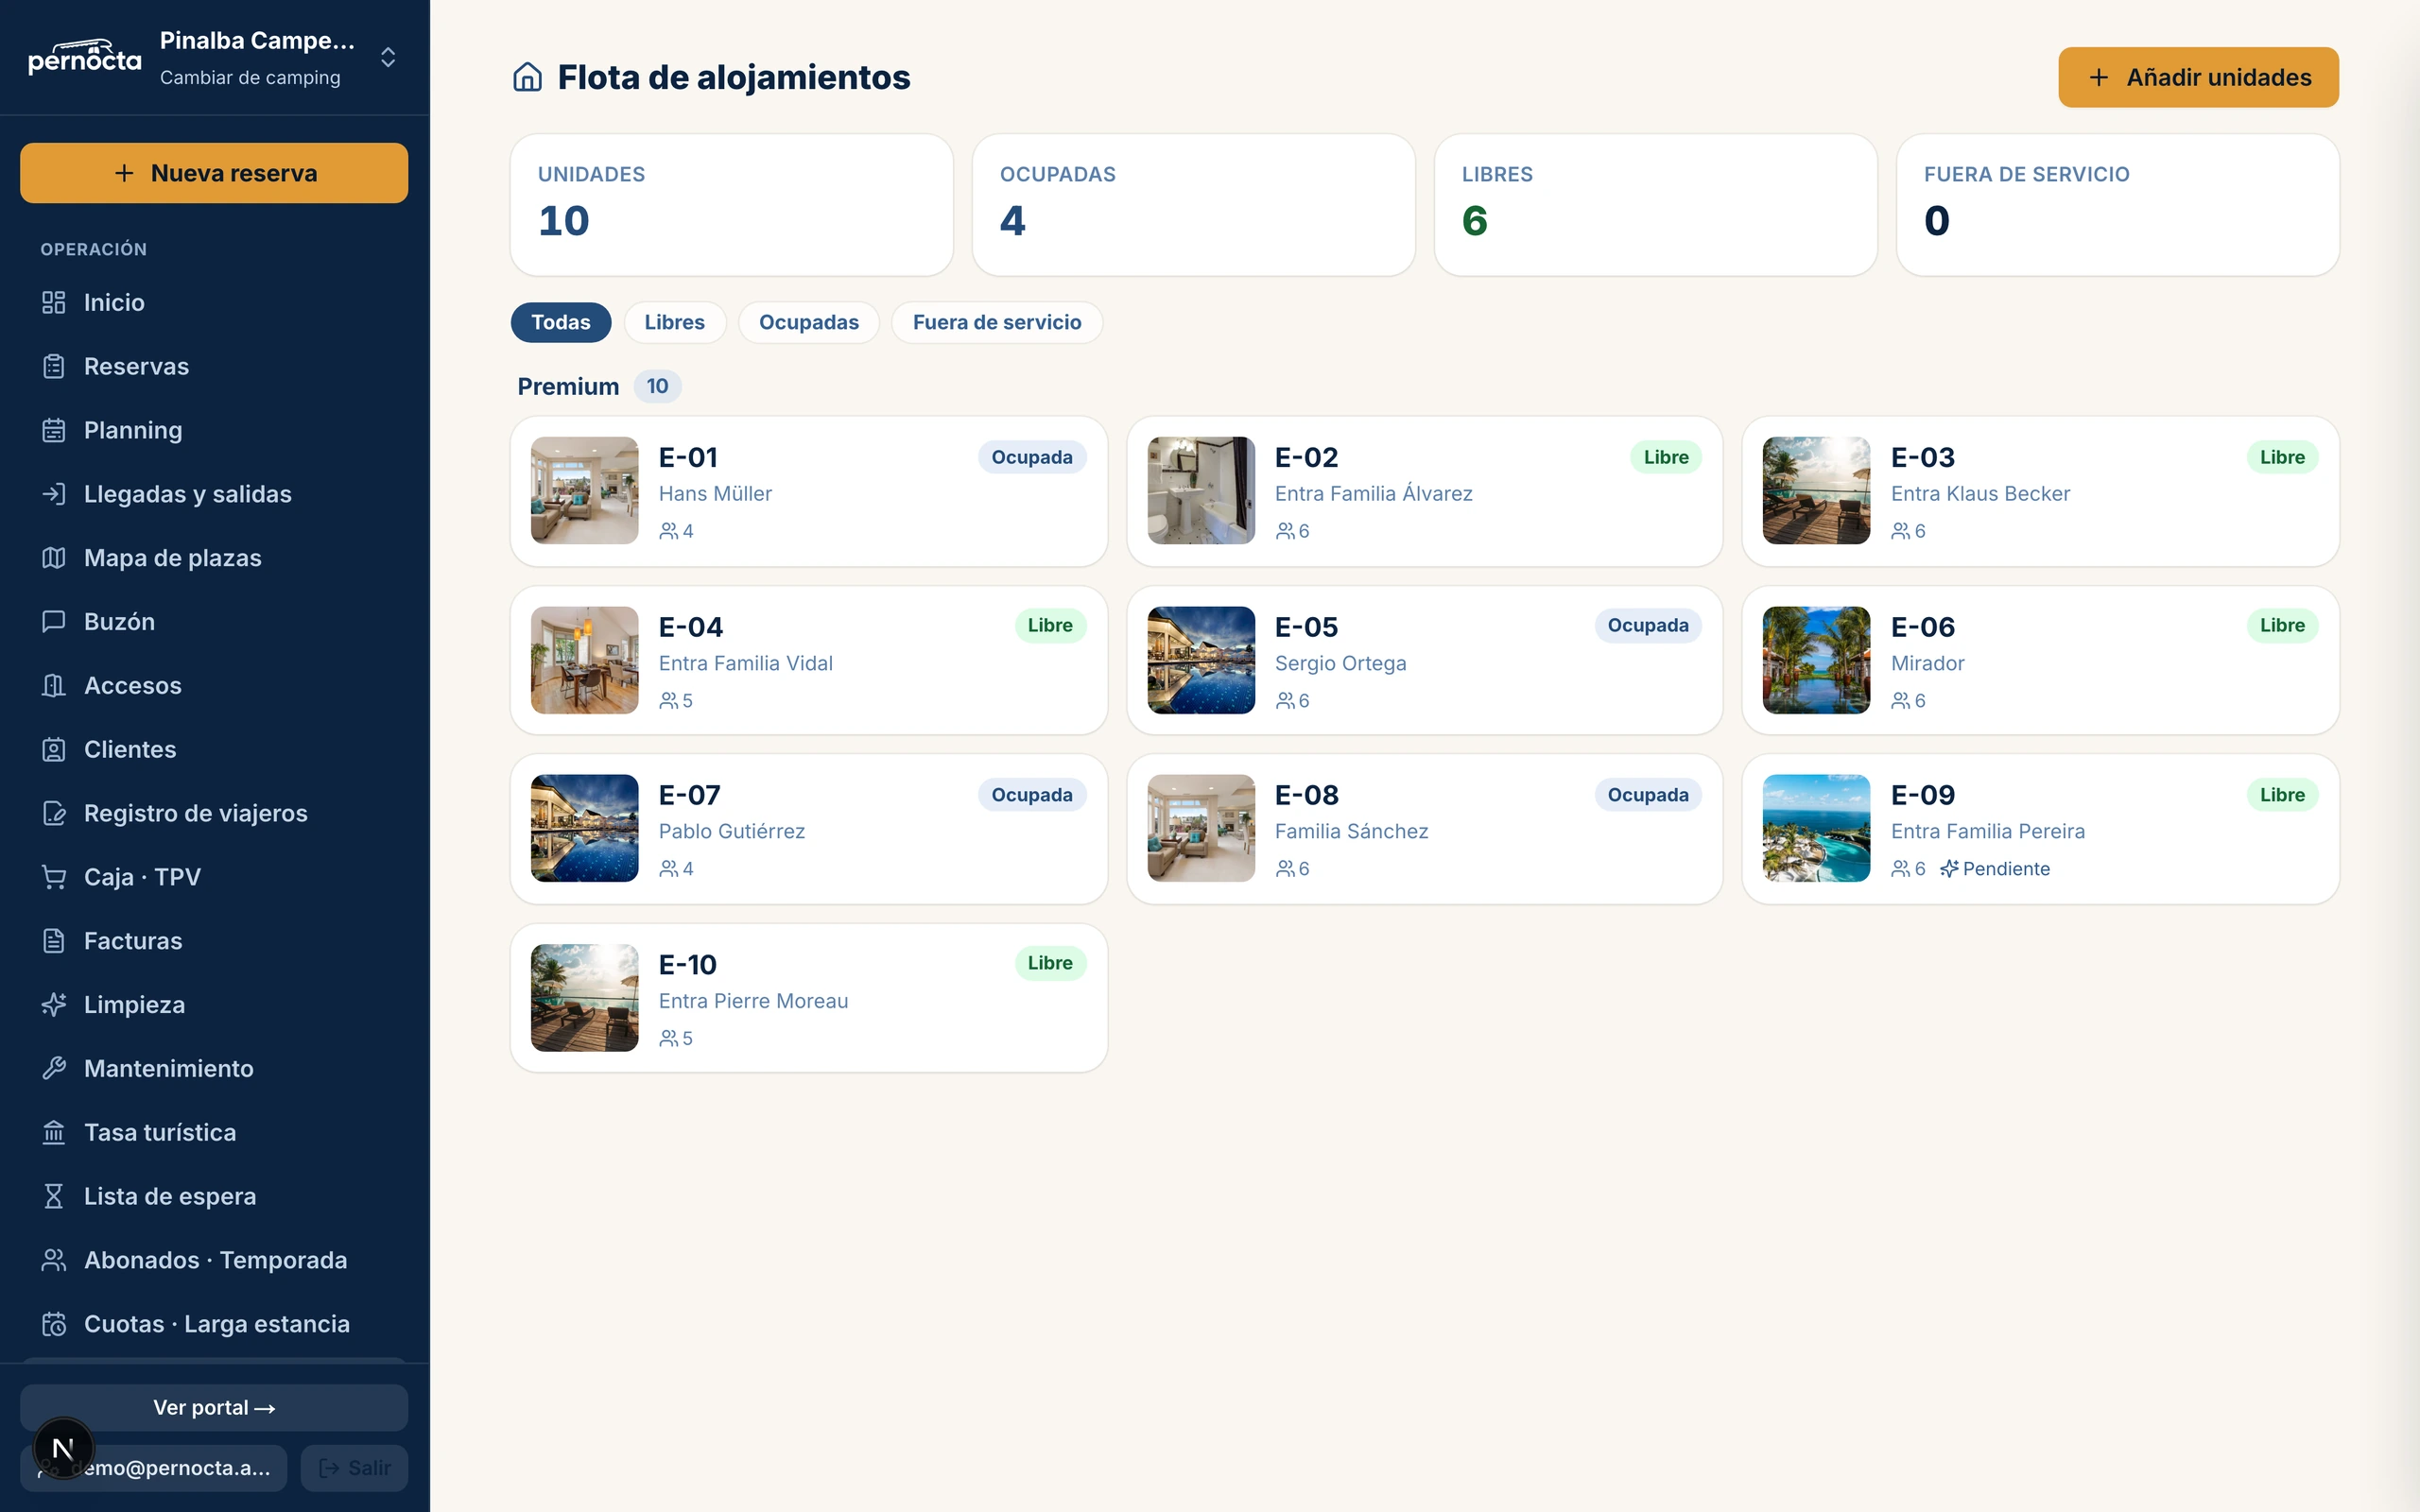Click the OCUPADAS stat card

click(1193, 205)
